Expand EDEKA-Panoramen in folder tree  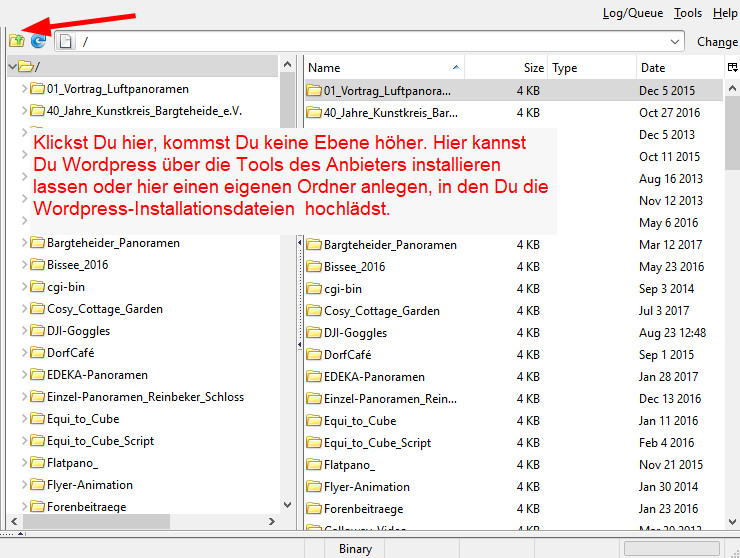24,375
